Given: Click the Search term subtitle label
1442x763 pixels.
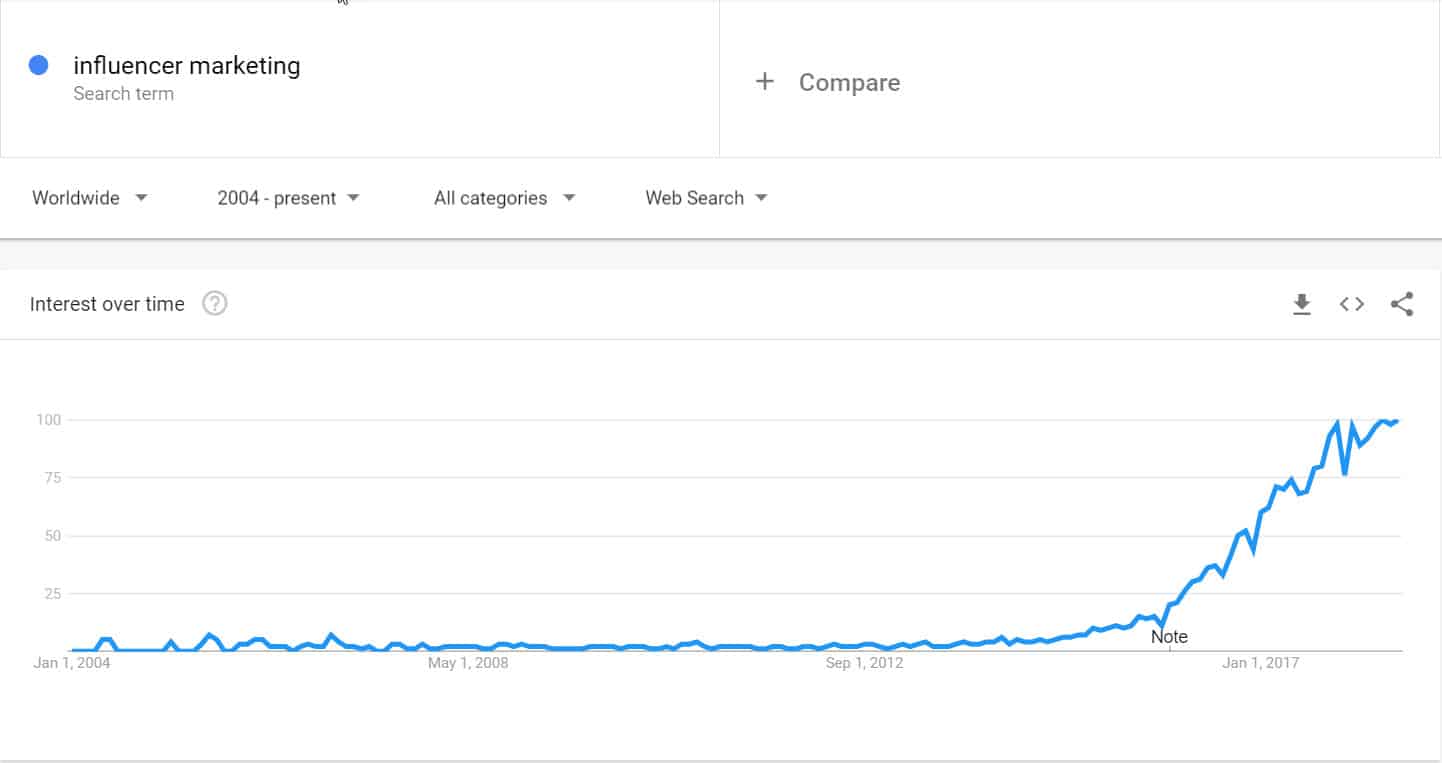Looking at the screenshot, I should coord(124,93).
